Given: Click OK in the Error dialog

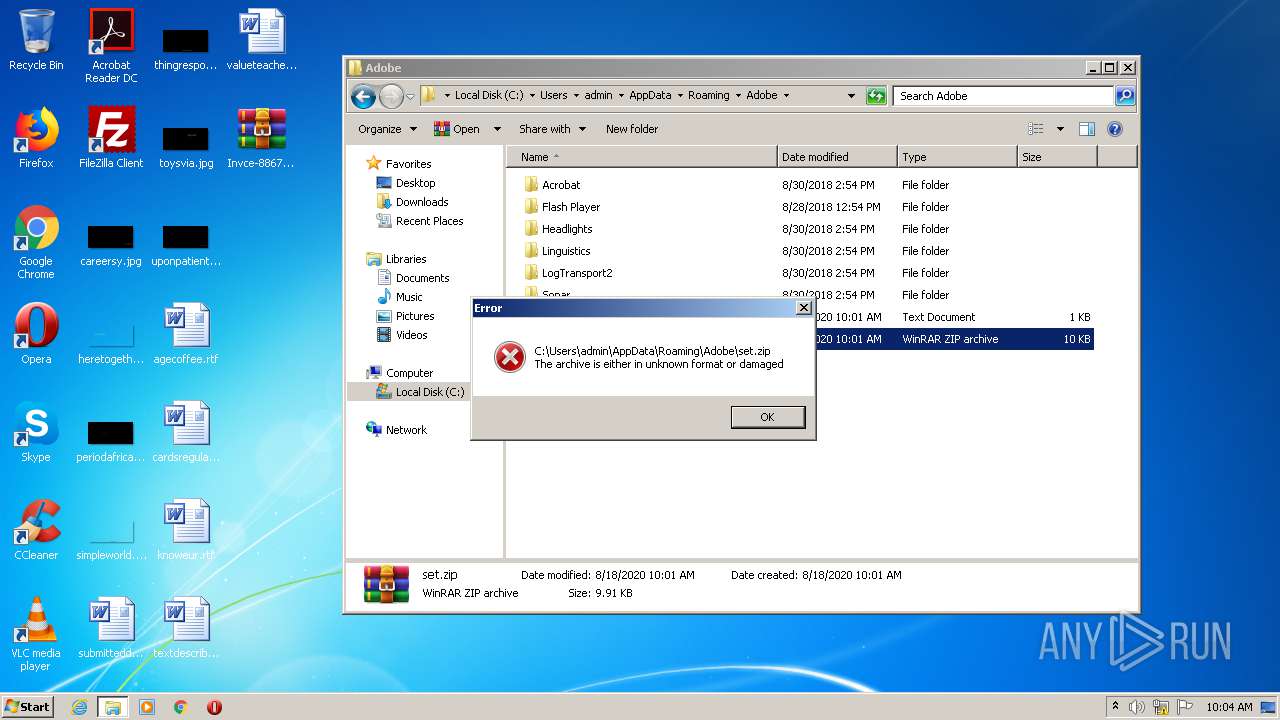Looking at the screenshot, I should (767, 417).
